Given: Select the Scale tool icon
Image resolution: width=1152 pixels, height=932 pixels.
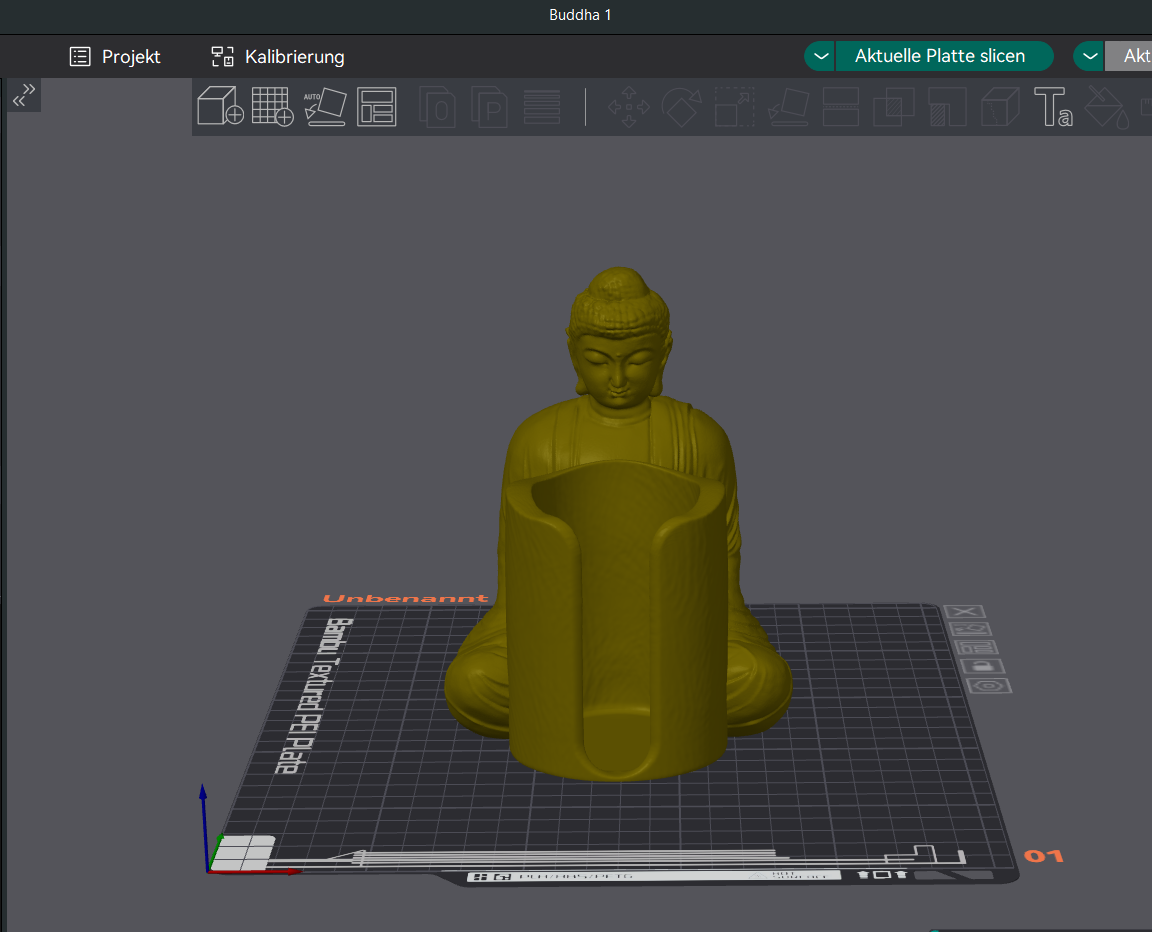Looking at the screenshot, I should pyautogui.click(x=735, y=106).
